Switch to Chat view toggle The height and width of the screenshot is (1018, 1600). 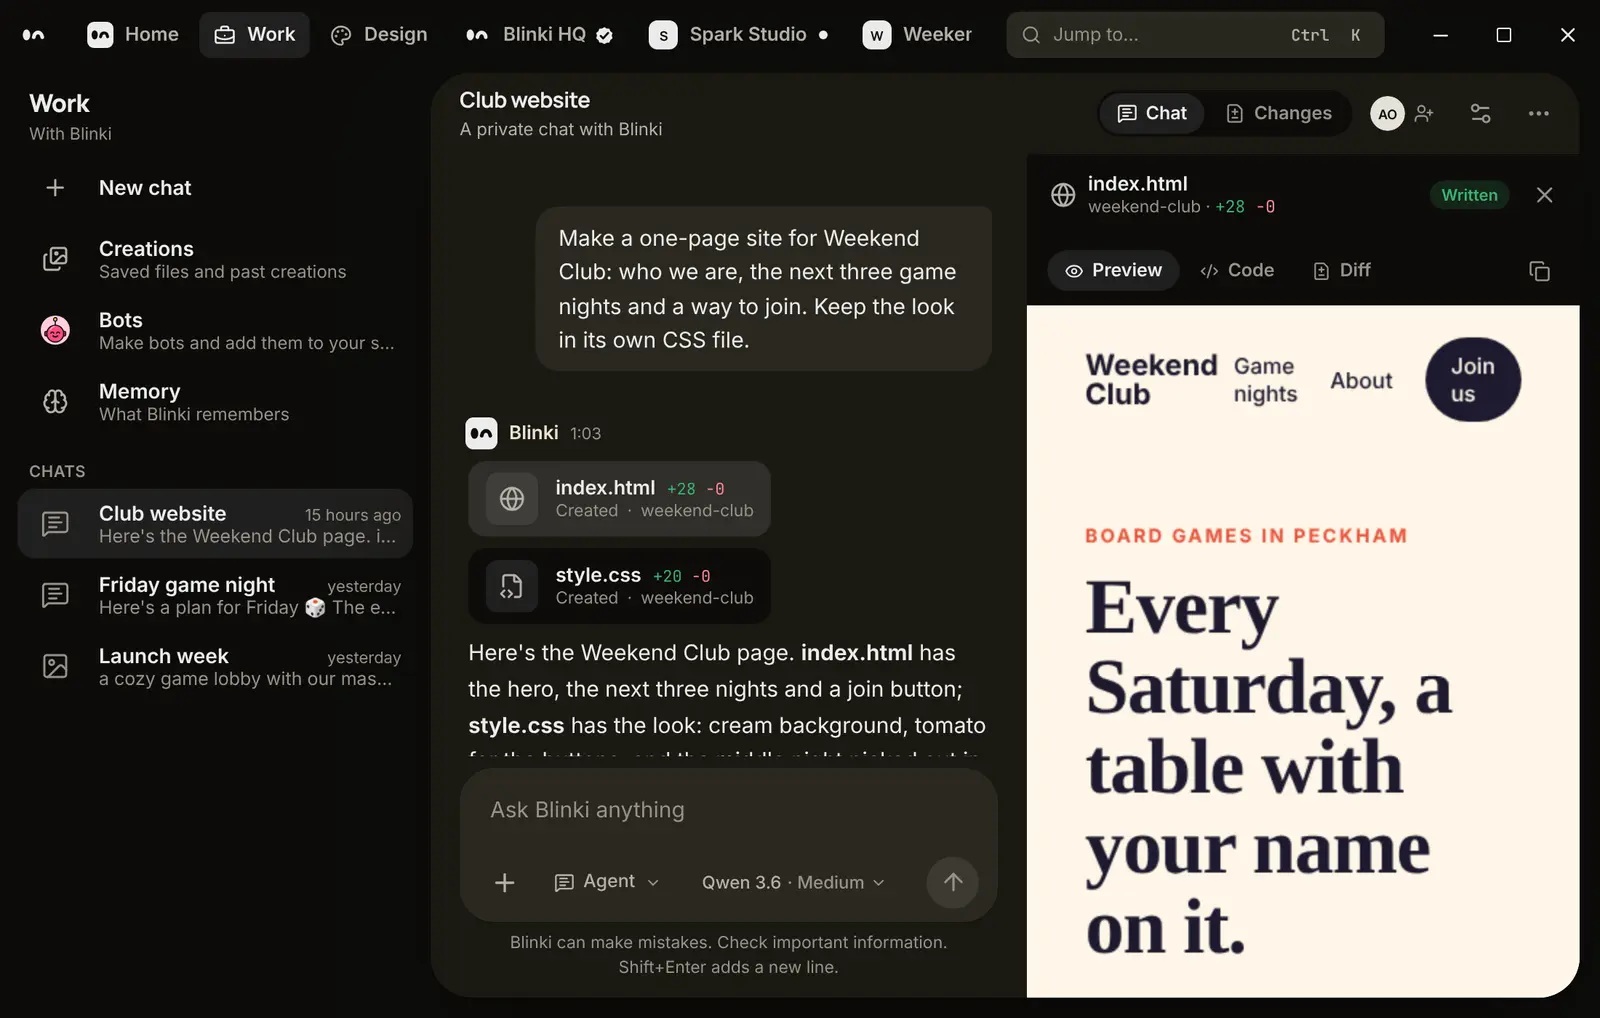[x=1152, y=113]
